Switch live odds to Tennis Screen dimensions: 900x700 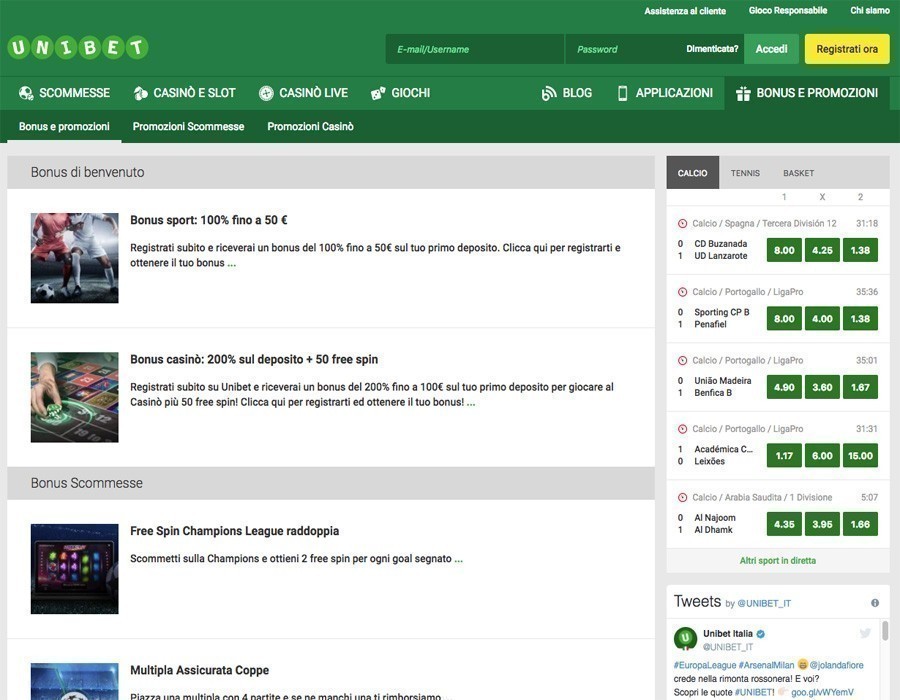coord(745,173)
